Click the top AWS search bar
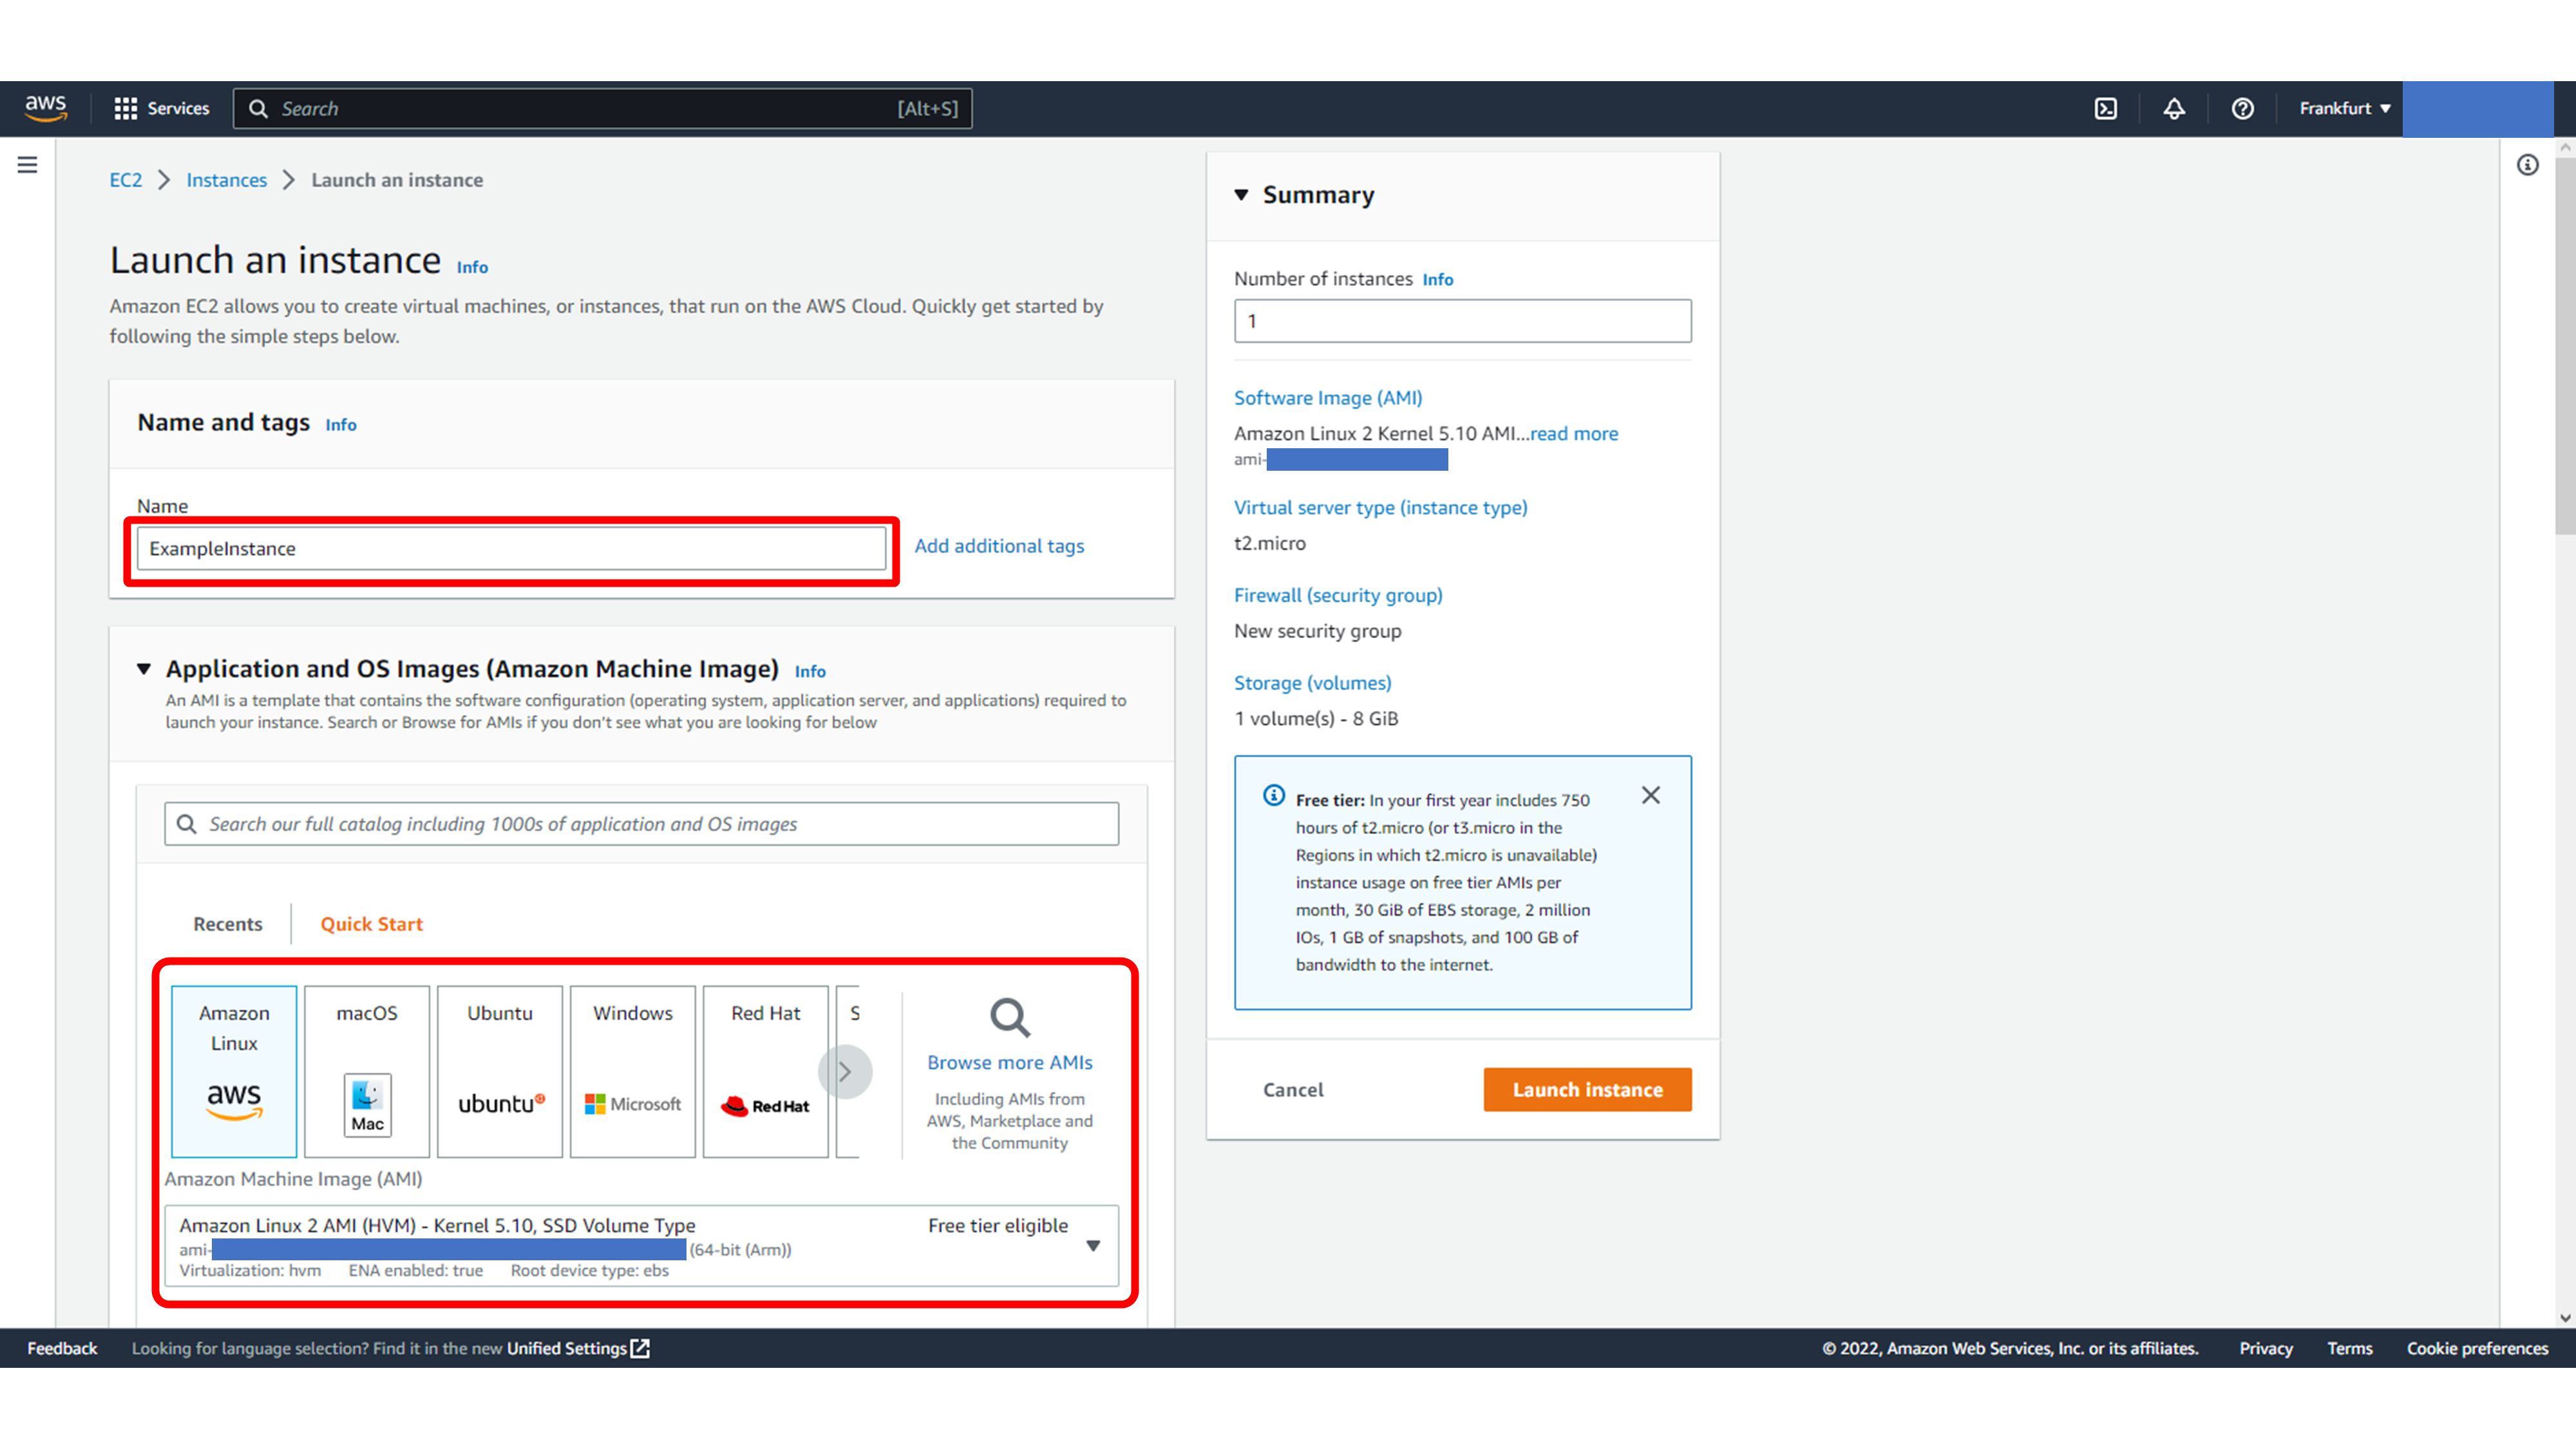 coord(603,108)
